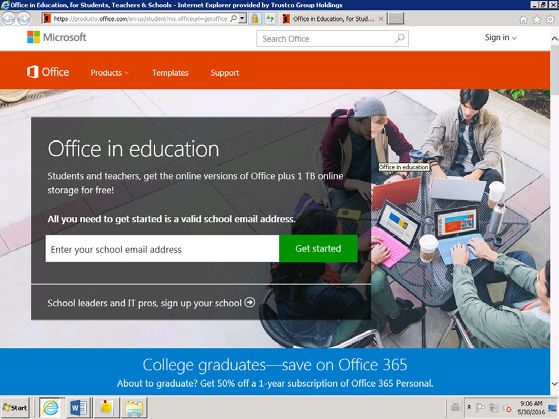Click the Microsoft logo
The height and width of the screenshot is (419, 559).
[x=57, y=37]
